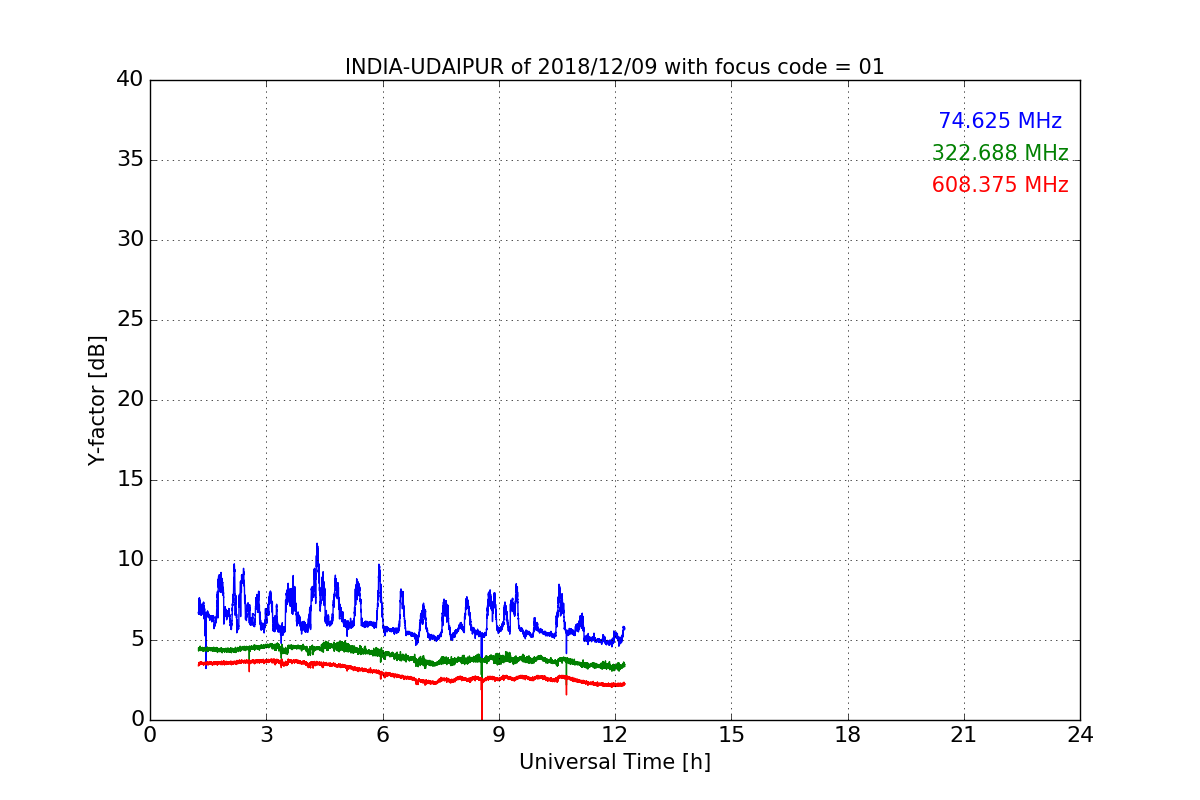
Task: Click the 21 tick label on the time axis
Action: point(963,736)
